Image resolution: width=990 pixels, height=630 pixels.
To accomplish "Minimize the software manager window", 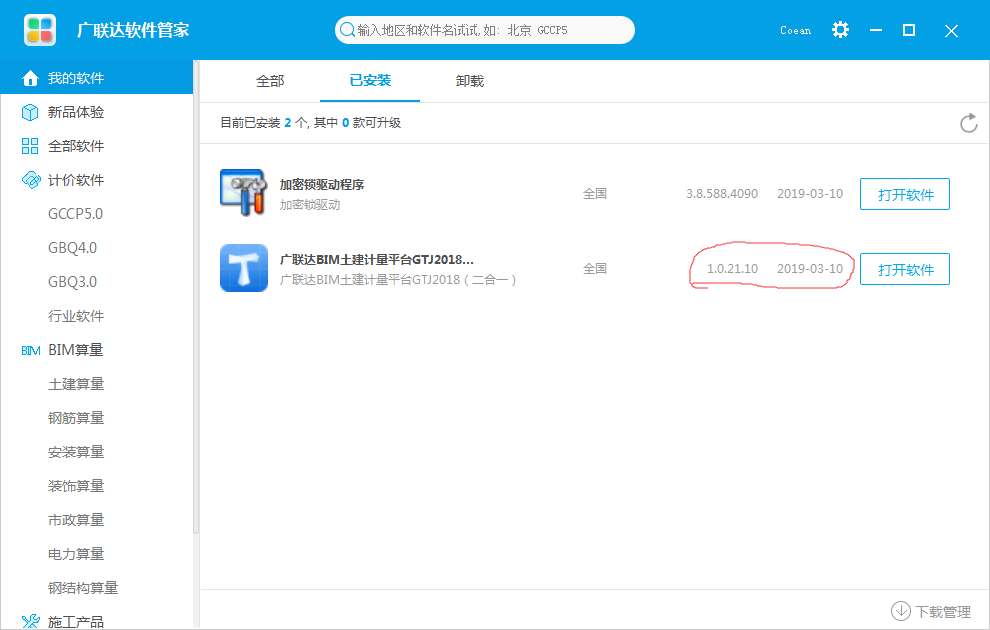I will point(875,30).
